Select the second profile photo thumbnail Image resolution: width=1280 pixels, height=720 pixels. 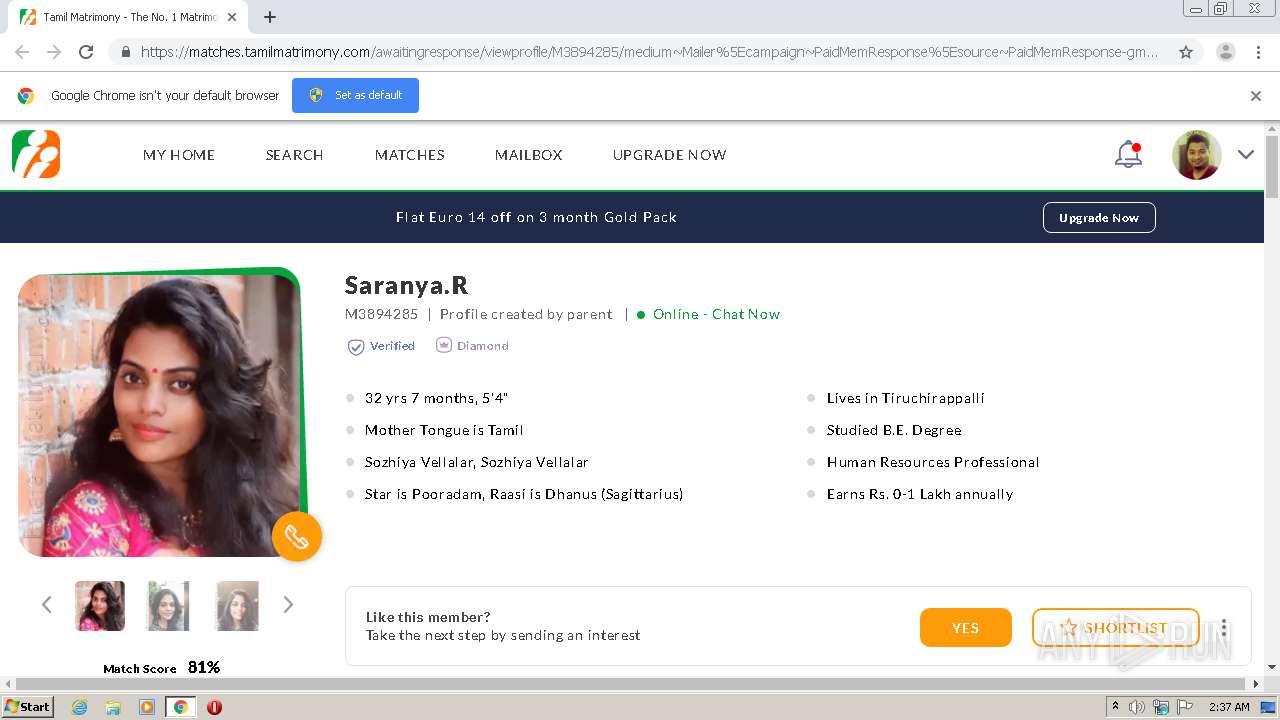click(x=168, y=606)
